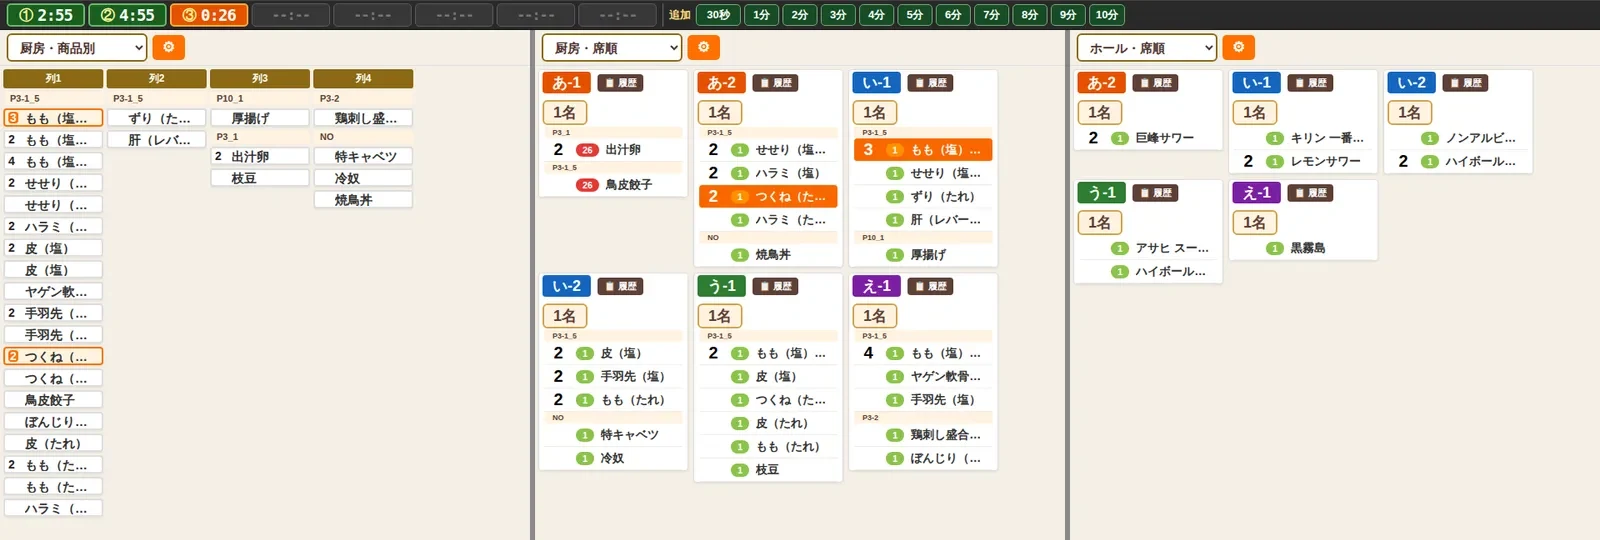The width and height of the screenshot is (1600, 540).
Task: Select the 列1 column header
Action: pyautogui.click(x=53, y=78)
